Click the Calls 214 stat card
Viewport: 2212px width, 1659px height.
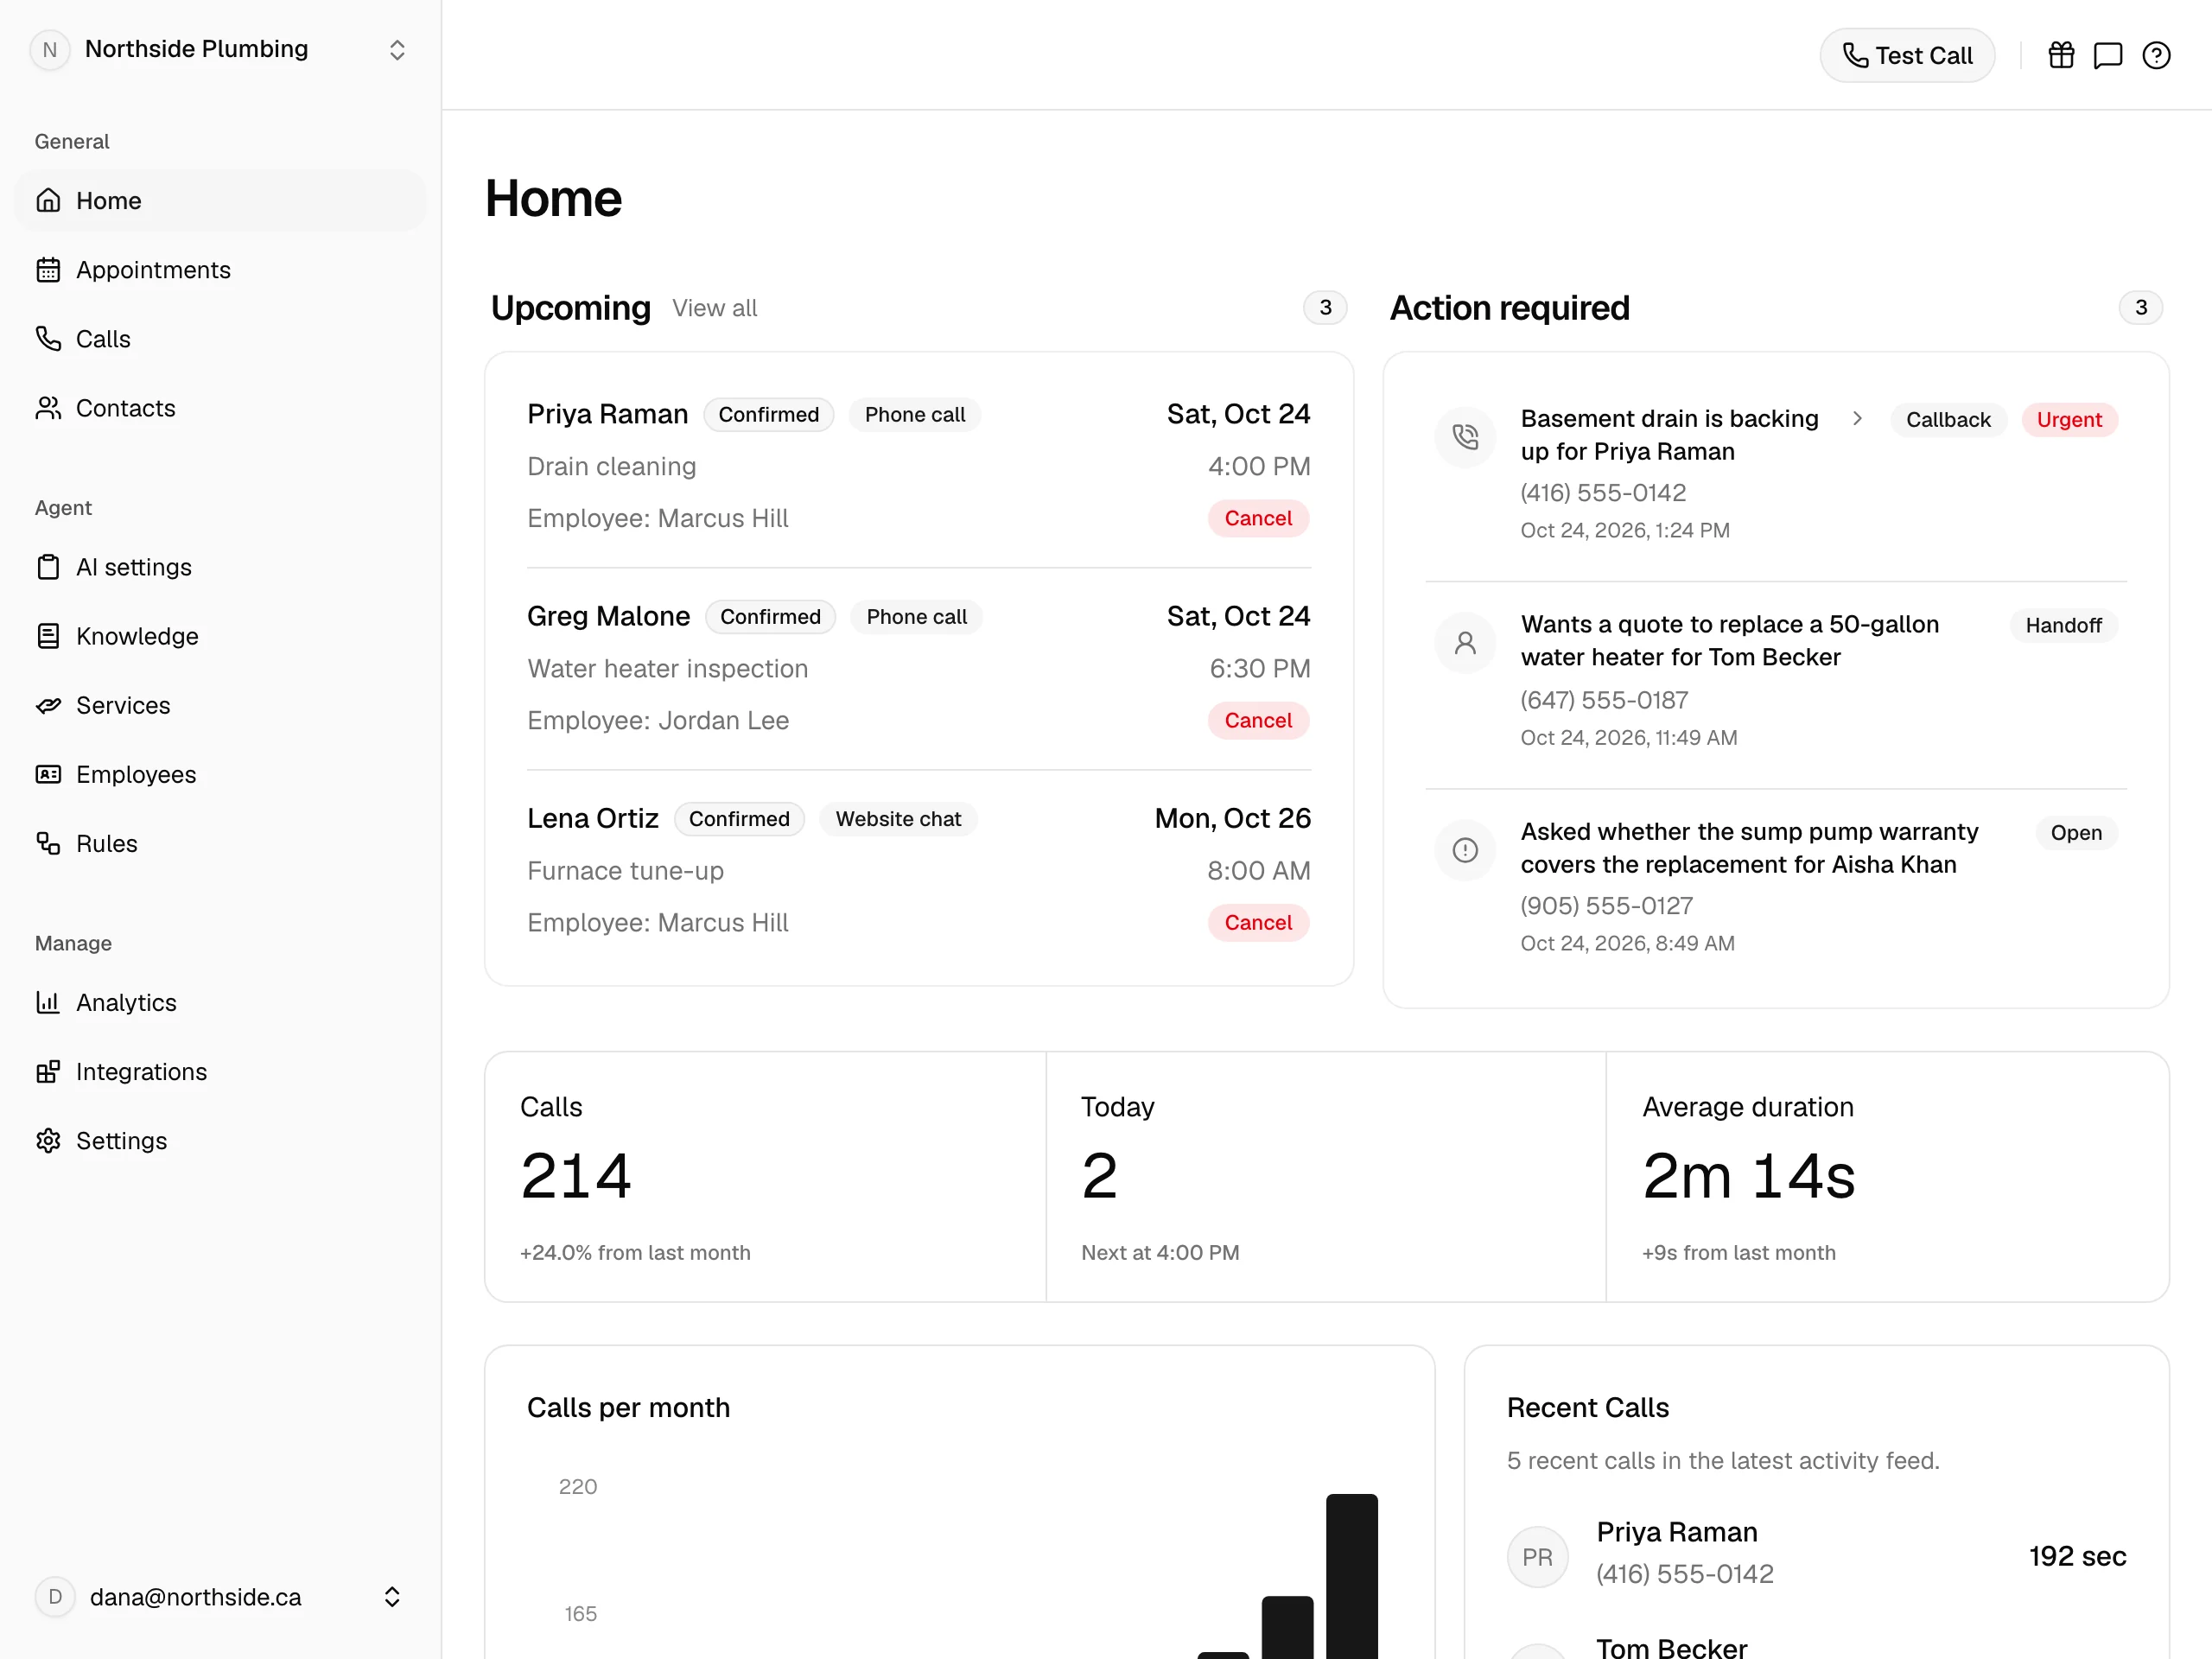pos(765,1177)
